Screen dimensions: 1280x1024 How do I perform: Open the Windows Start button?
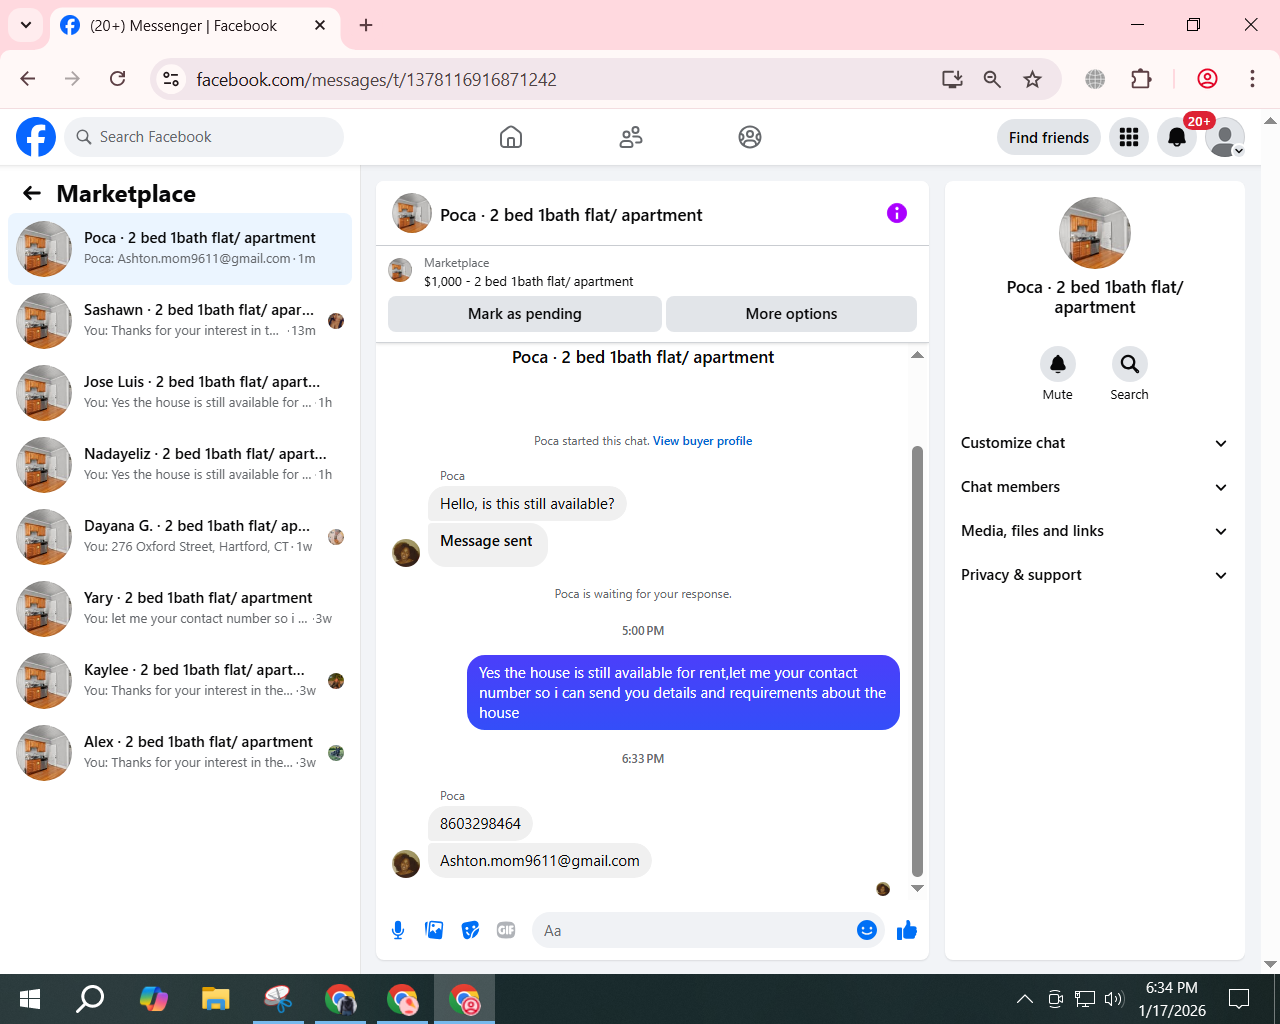(30, 998)
